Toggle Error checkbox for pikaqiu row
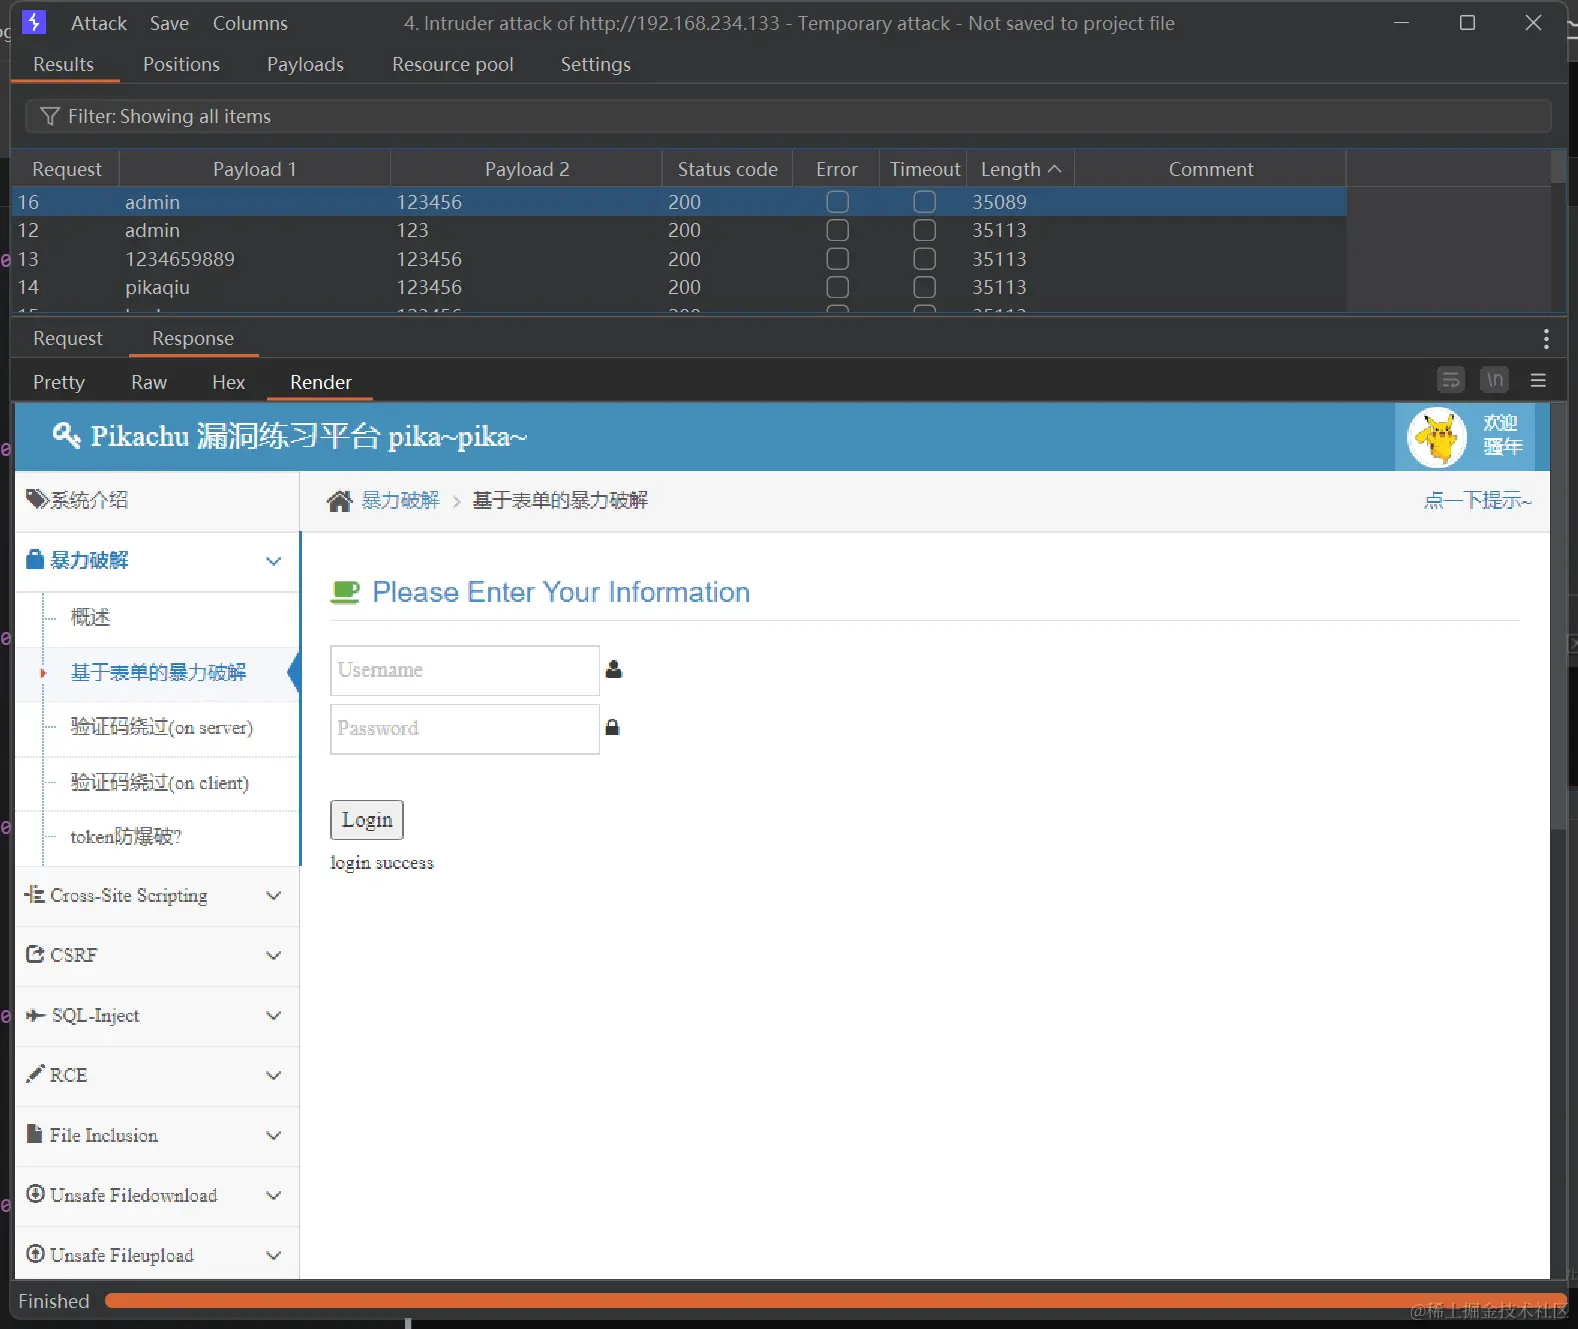The image size is (1578, 1329). 838,287
